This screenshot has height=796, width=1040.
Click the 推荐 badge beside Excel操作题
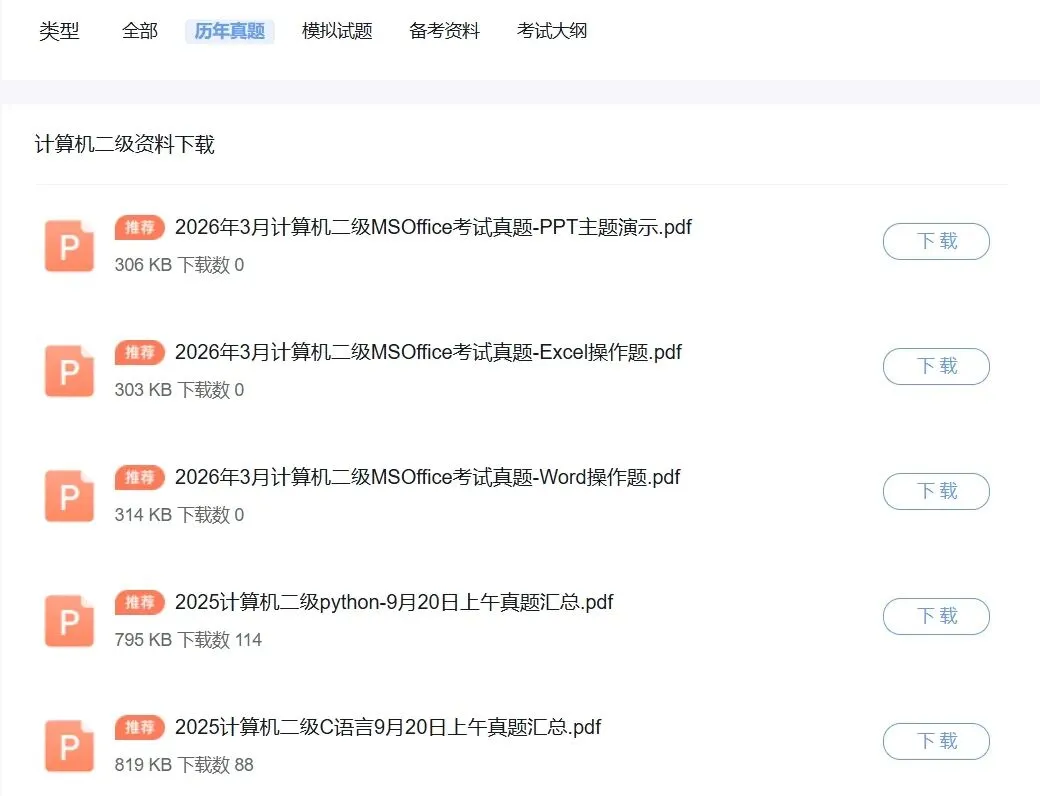139,352
